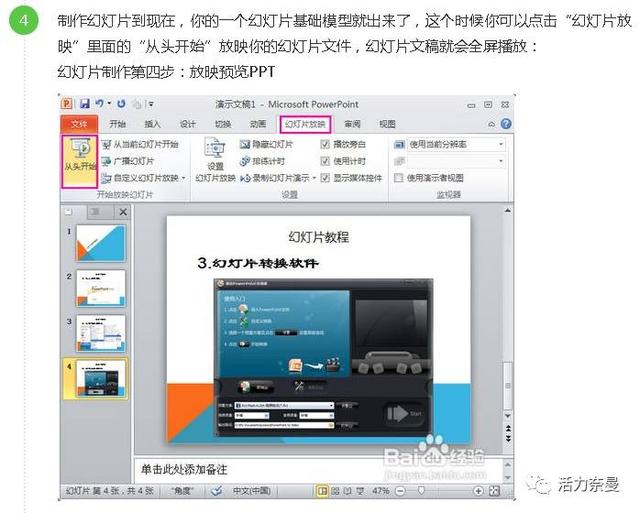Click the embedded converter software image on the slide

[x=323, y=358]
